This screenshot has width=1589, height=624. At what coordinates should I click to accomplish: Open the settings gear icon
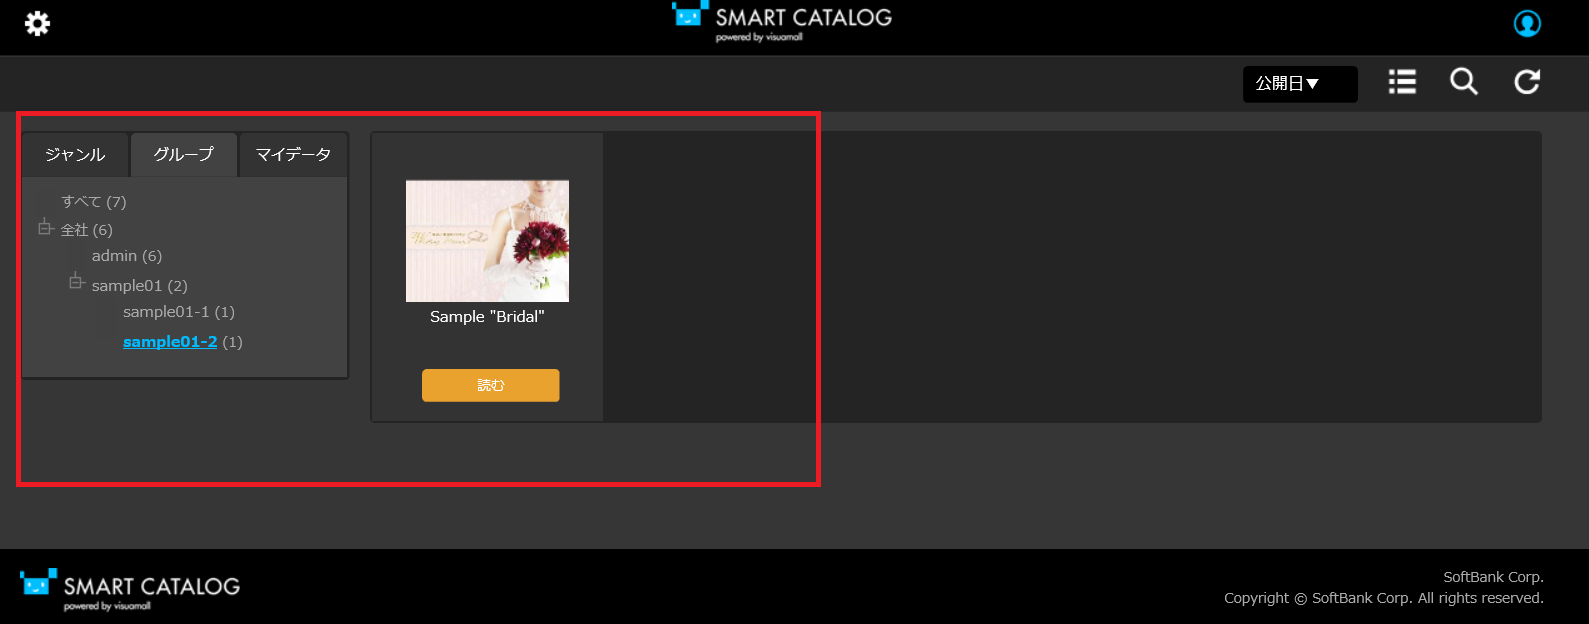coord(37,23)
